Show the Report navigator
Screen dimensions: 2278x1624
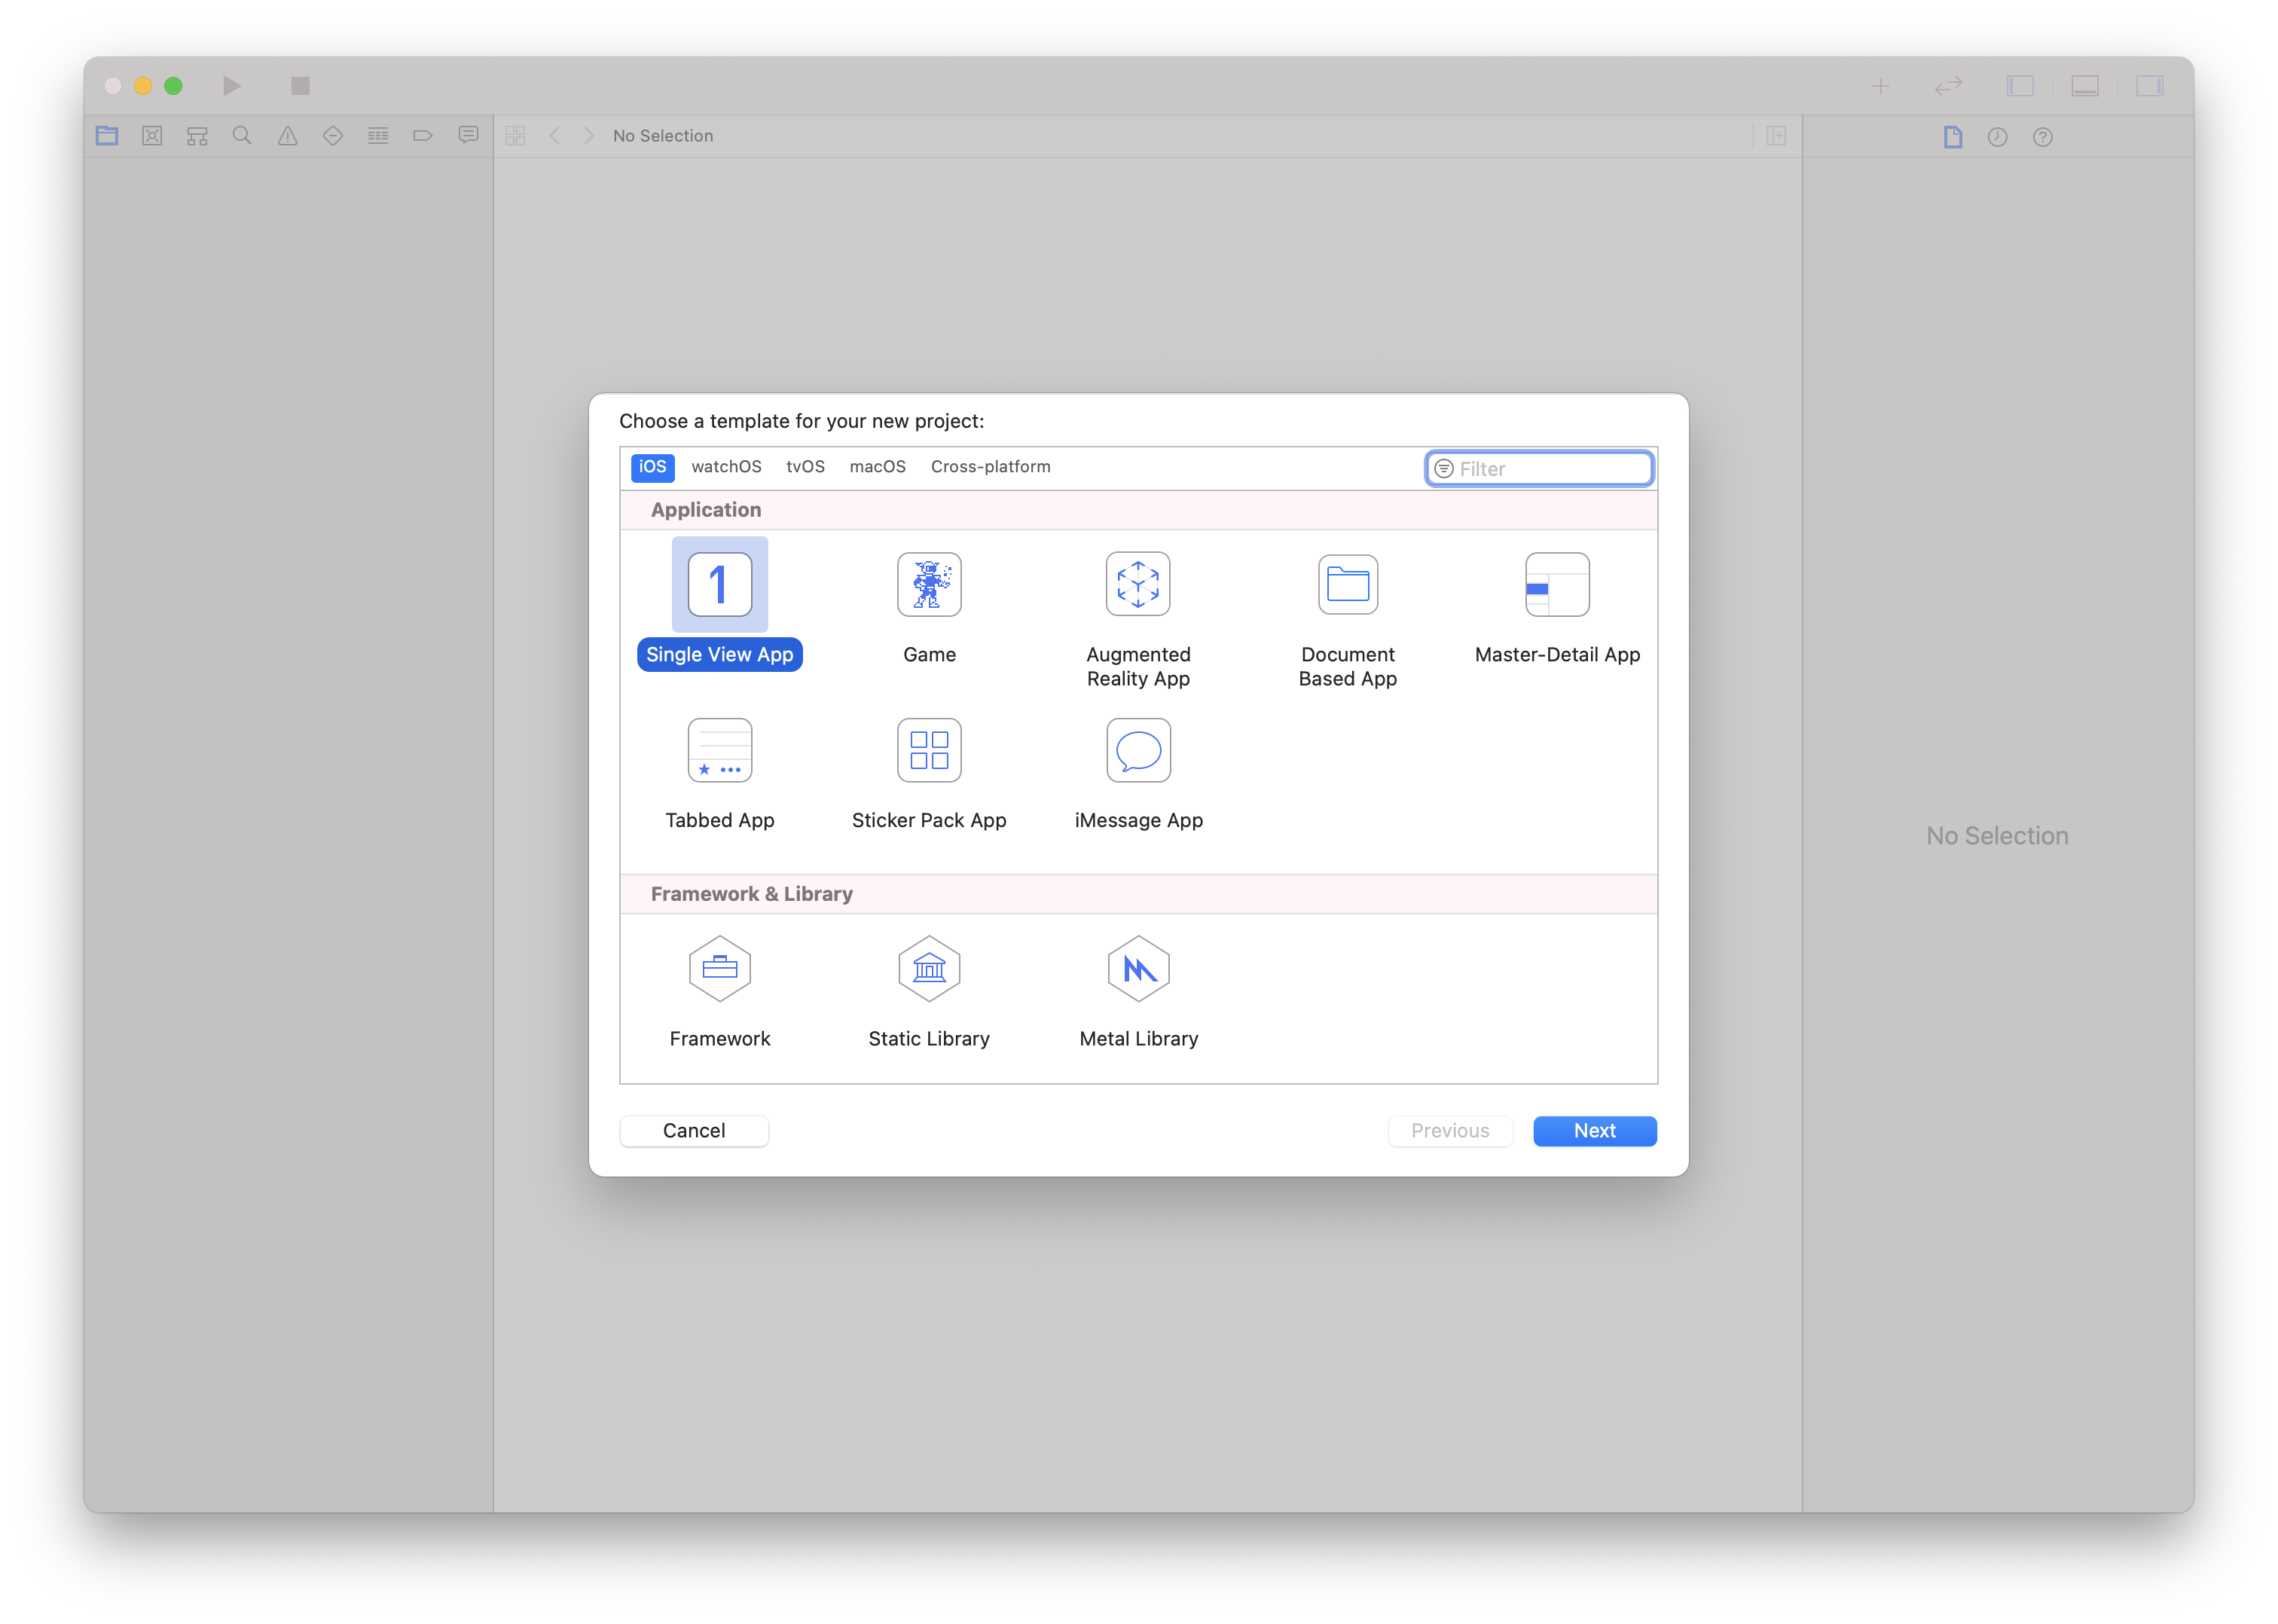pos(468,136)
